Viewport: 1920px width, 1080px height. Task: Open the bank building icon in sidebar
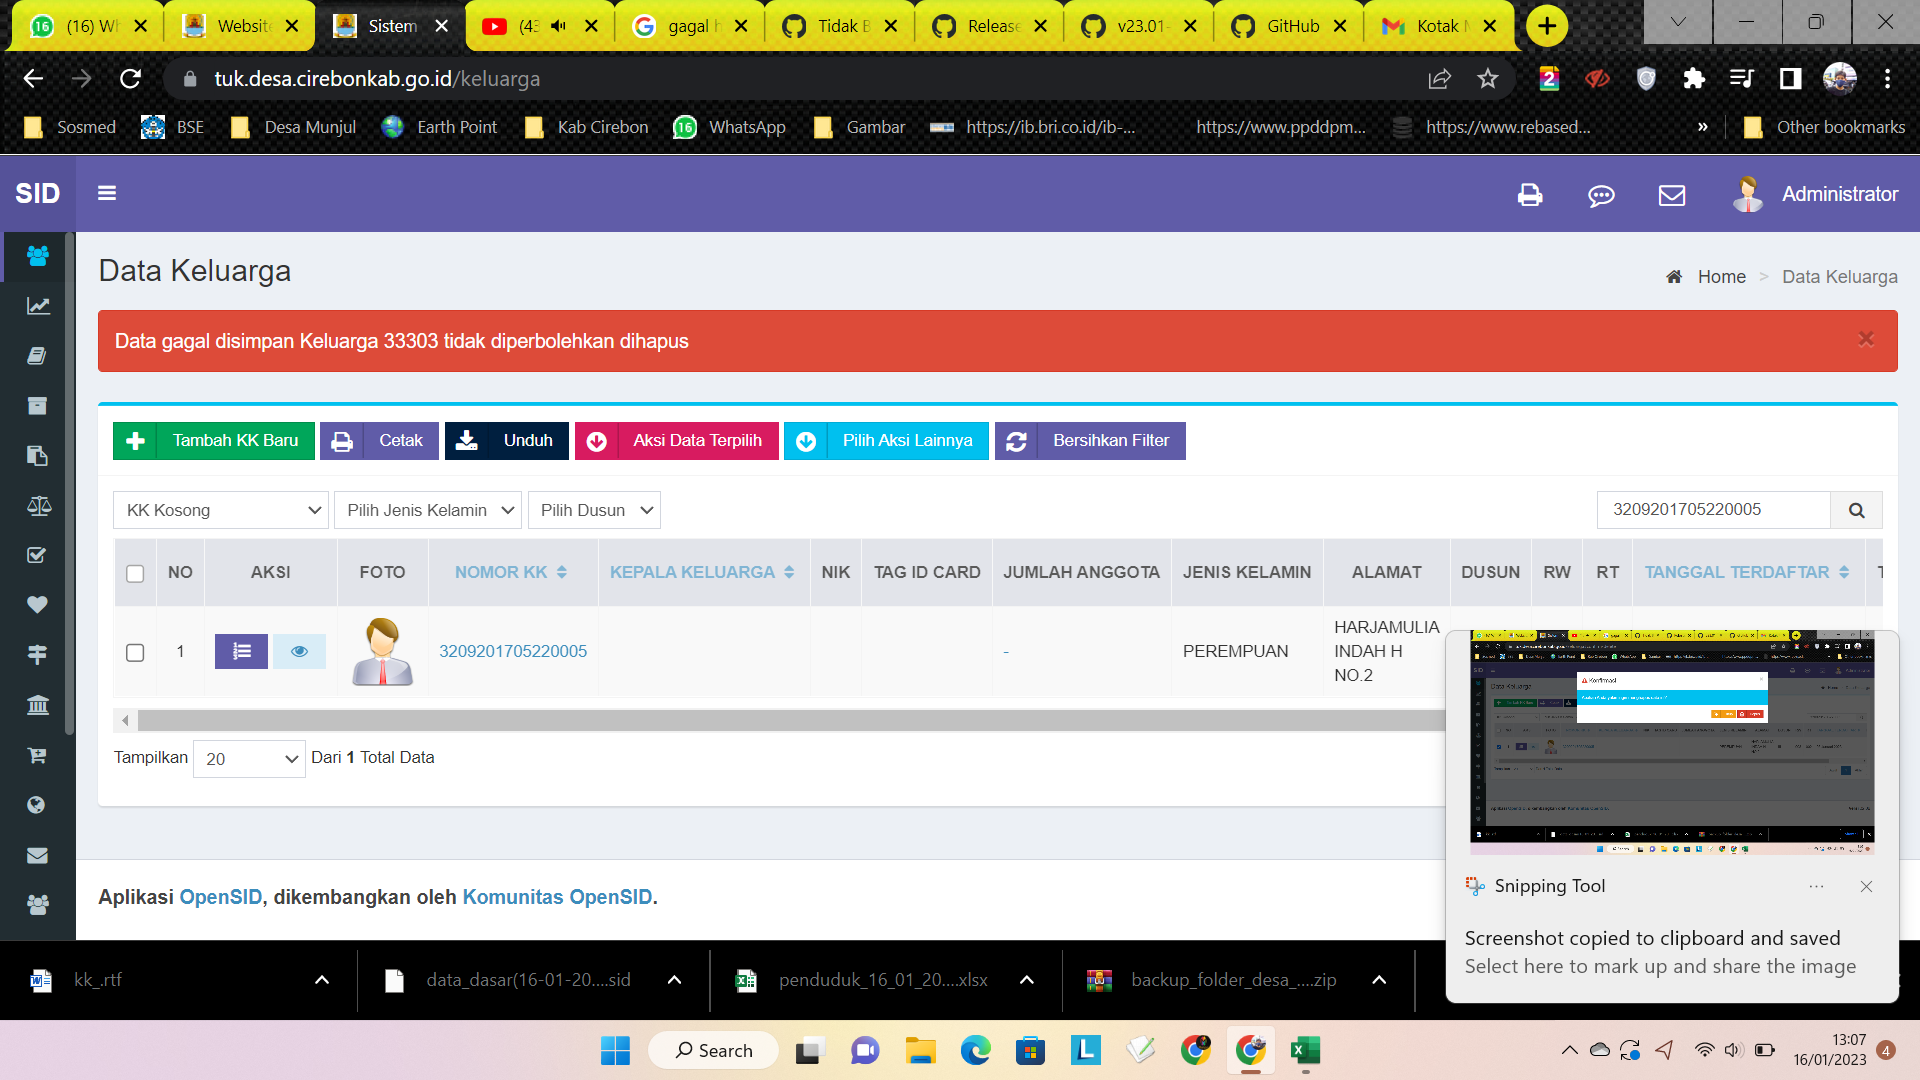[x=37, y=705]
